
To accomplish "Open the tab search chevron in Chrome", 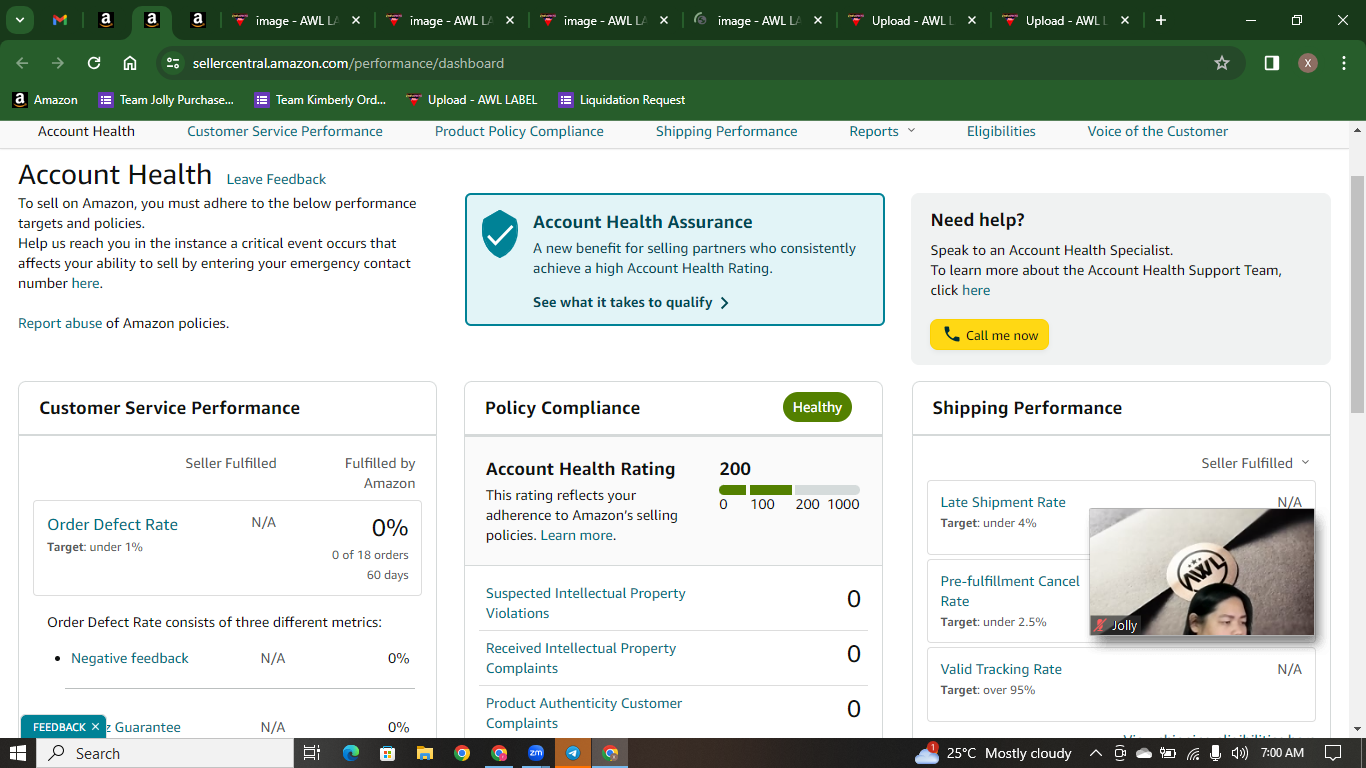I will (20, 20).
